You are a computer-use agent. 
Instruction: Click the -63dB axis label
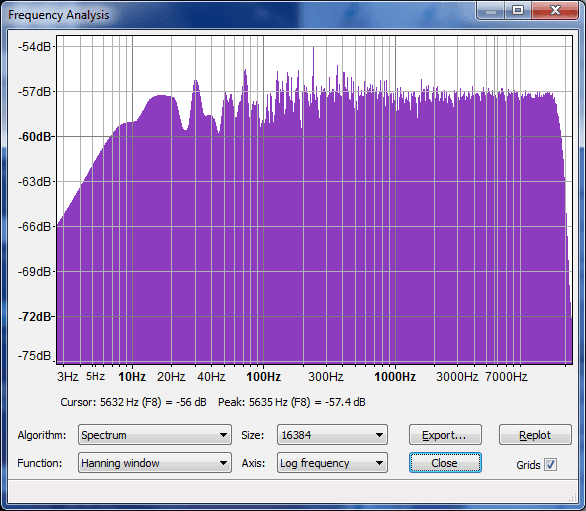tap(34, 182)
